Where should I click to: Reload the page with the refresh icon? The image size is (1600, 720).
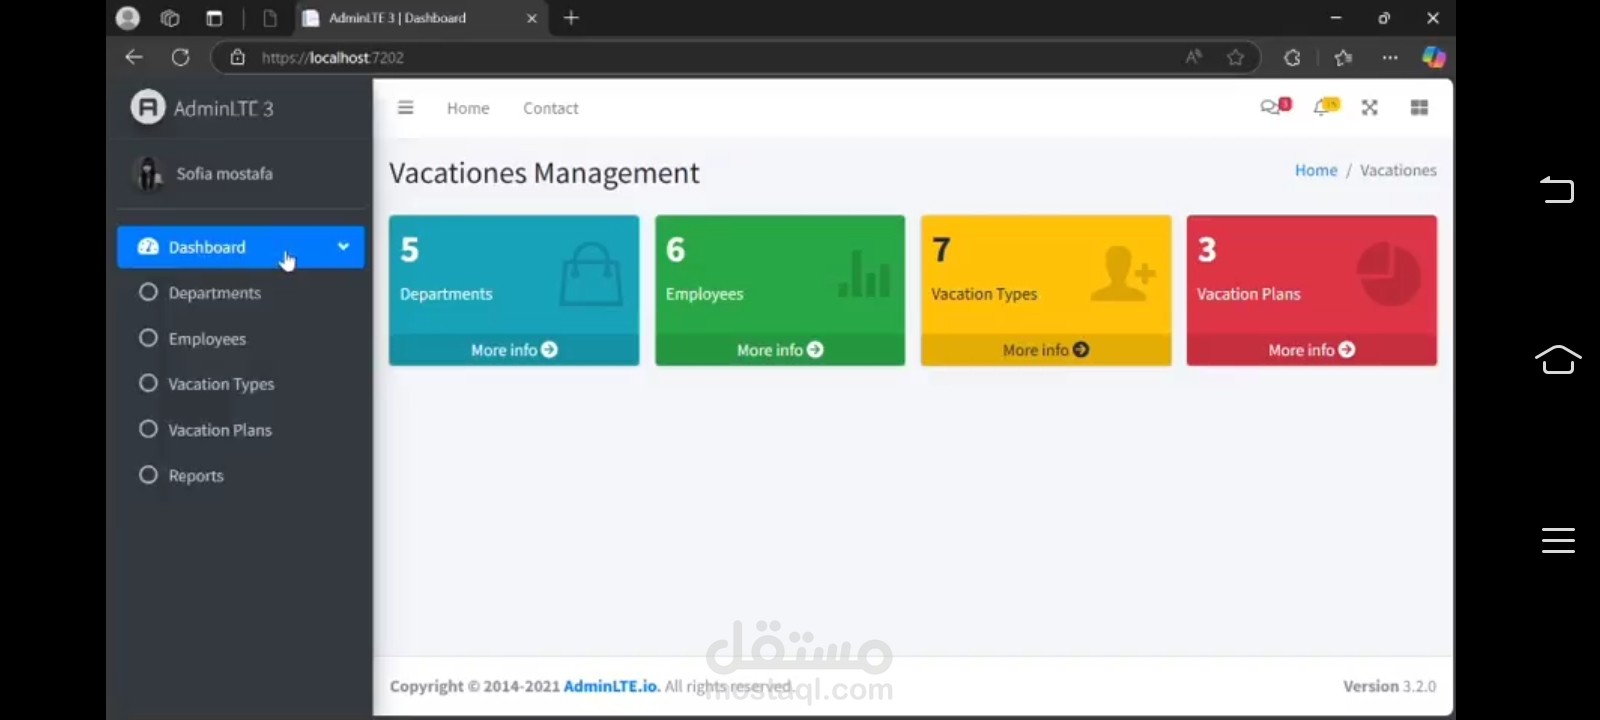pos(180,57)
